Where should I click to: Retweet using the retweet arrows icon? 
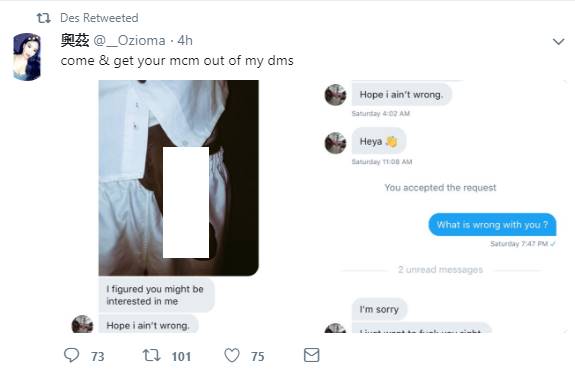(x=151, y=355)
